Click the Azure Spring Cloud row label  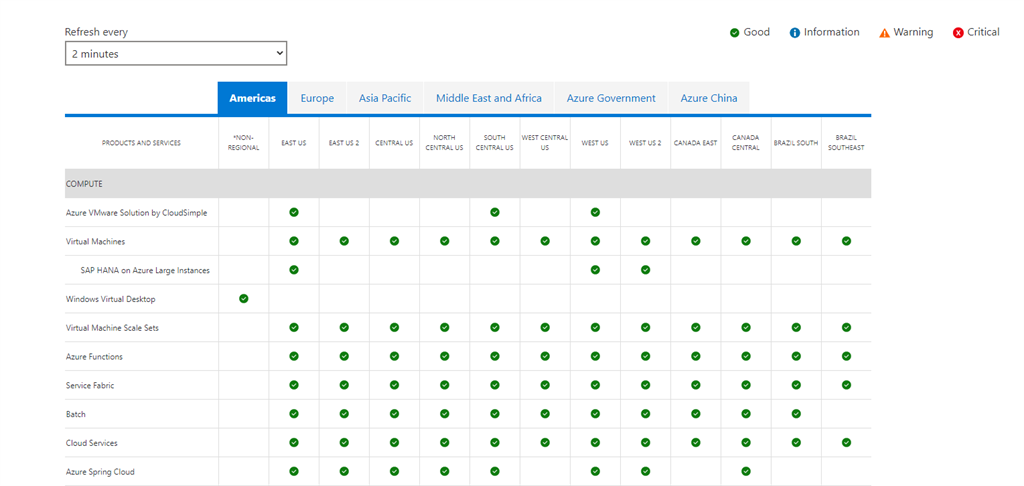point(100,472)
